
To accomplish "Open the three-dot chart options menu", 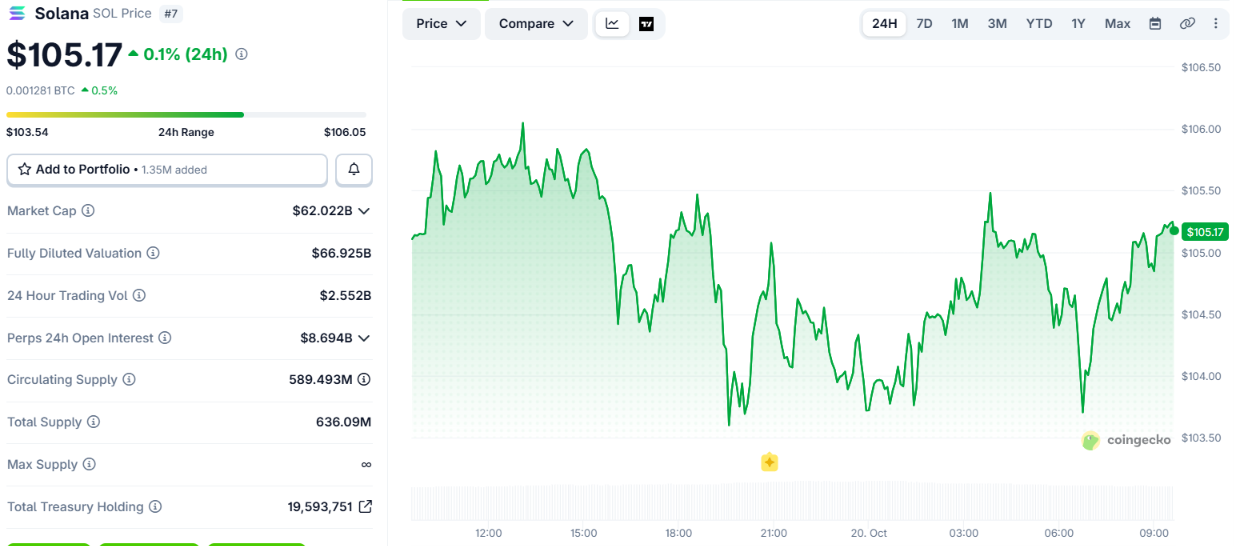I will click(x=1216, y=23).
